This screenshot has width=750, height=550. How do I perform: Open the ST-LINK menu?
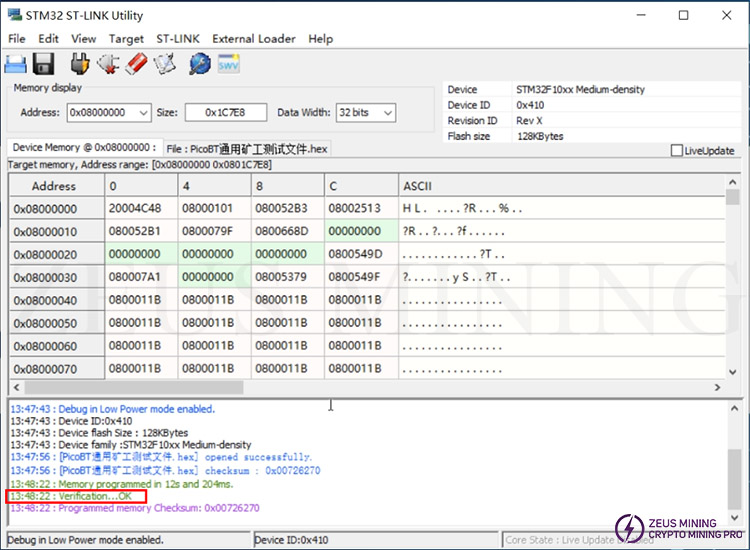pos(178,38)
